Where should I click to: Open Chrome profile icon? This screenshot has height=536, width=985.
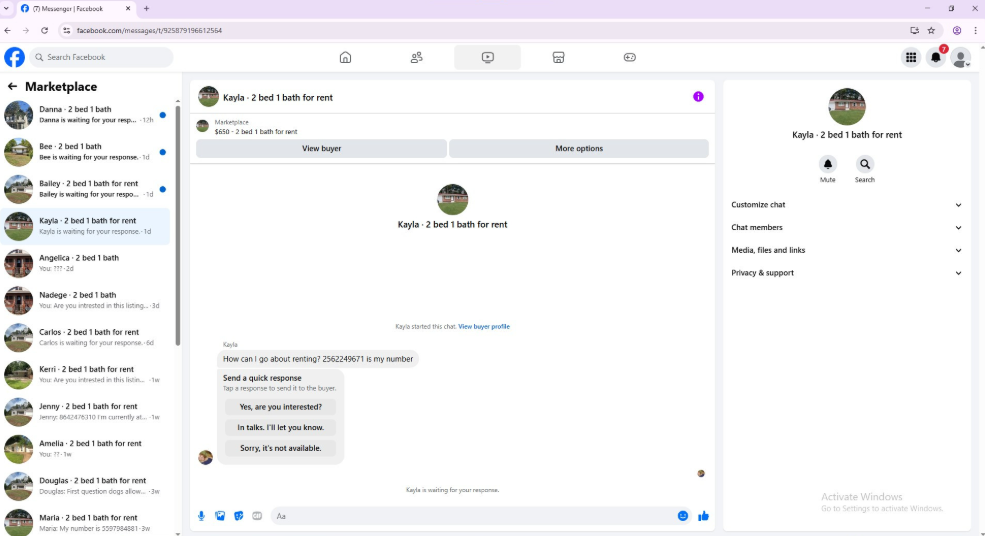[x=957, y=30]
